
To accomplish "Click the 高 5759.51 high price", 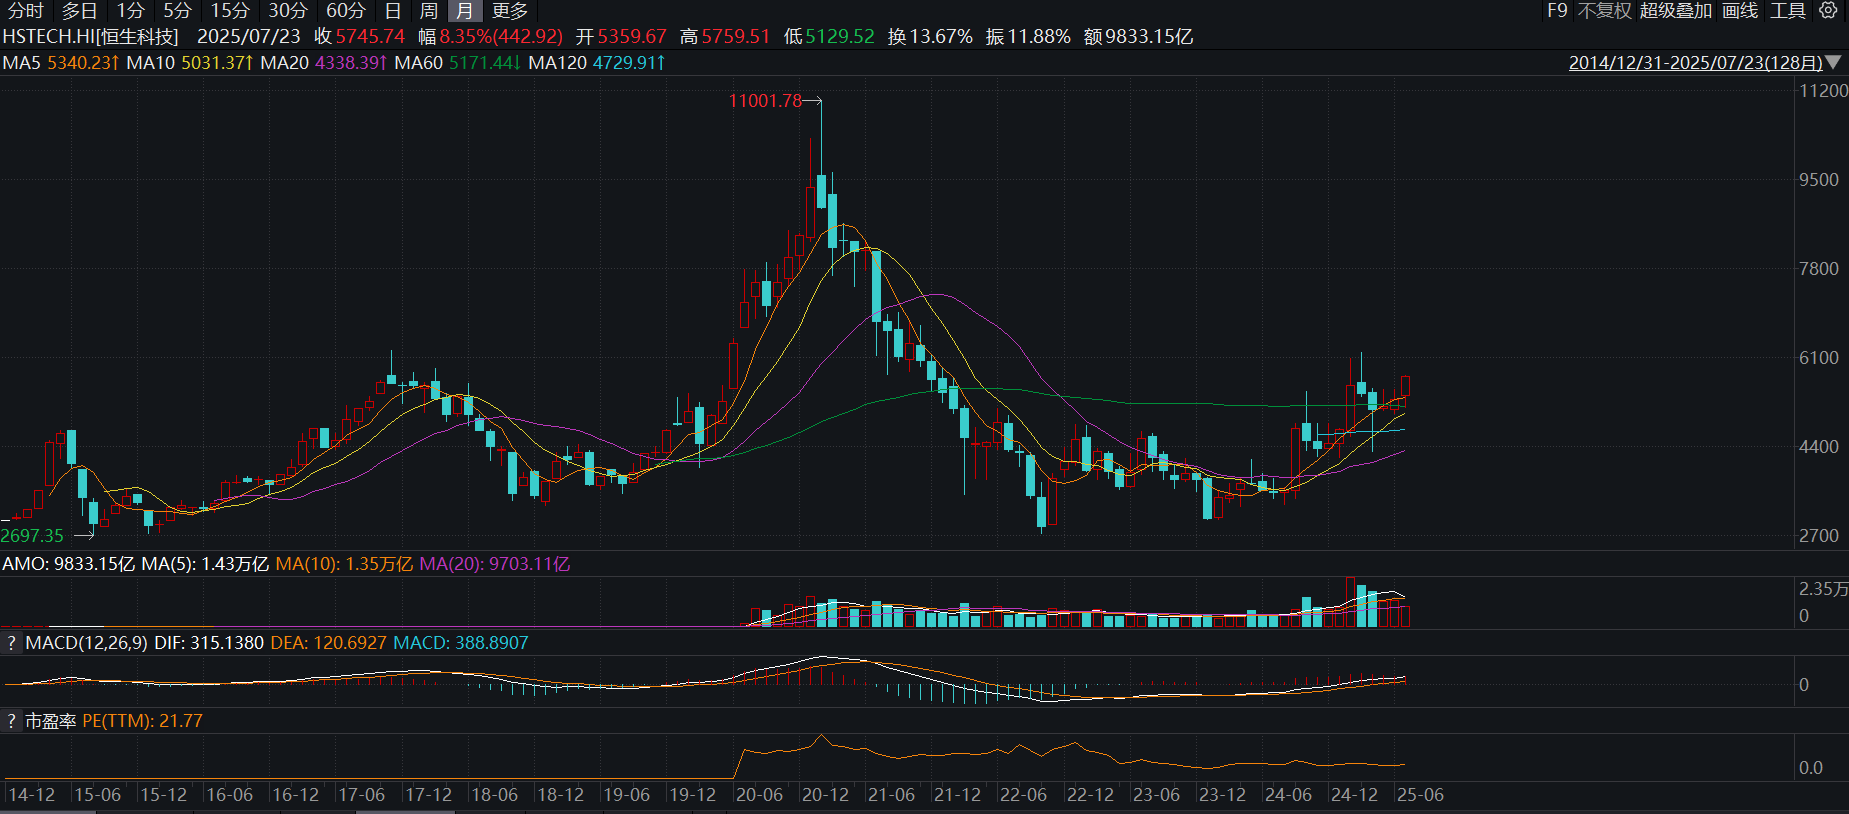I will click(x=725, y=37).
